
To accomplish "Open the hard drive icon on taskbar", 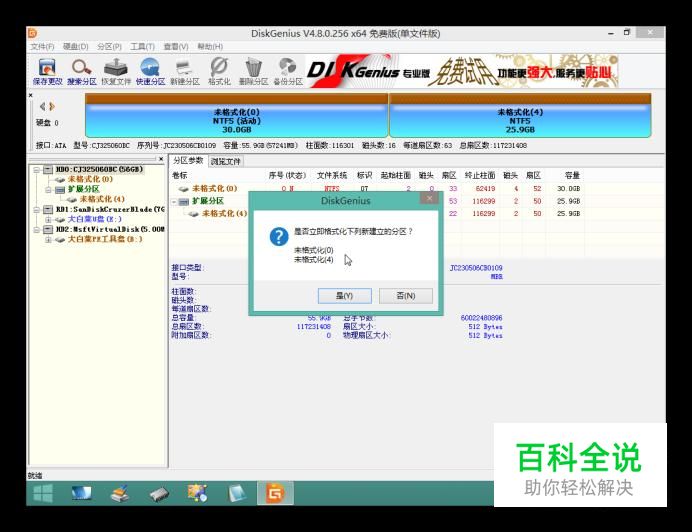I will click(159, 494).
